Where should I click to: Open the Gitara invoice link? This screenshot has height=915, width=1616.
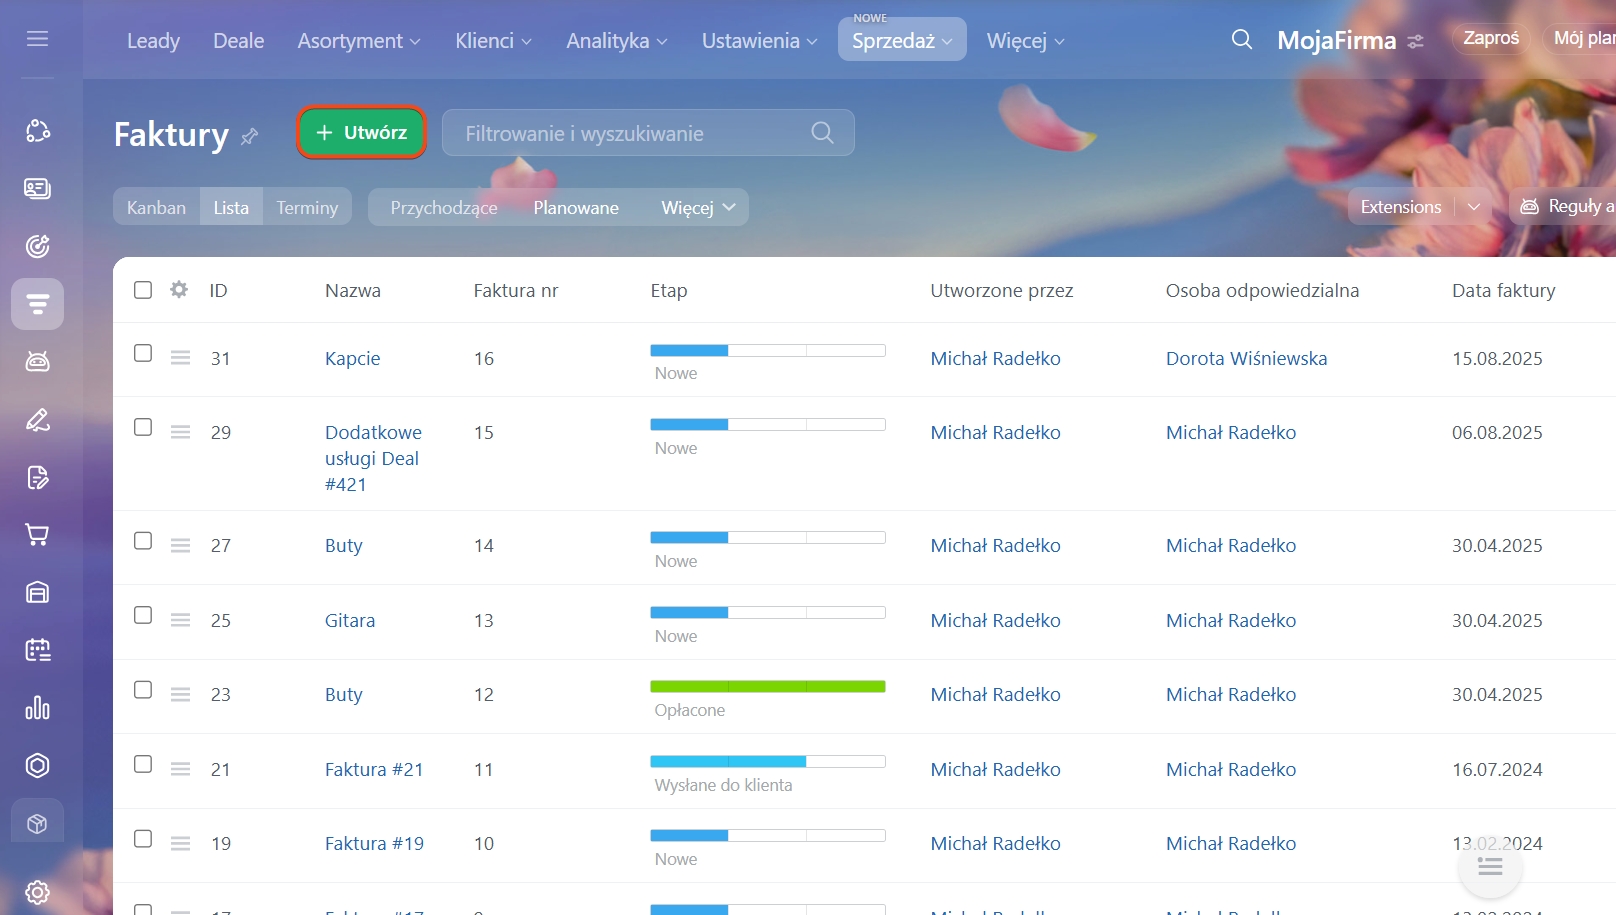350,620
